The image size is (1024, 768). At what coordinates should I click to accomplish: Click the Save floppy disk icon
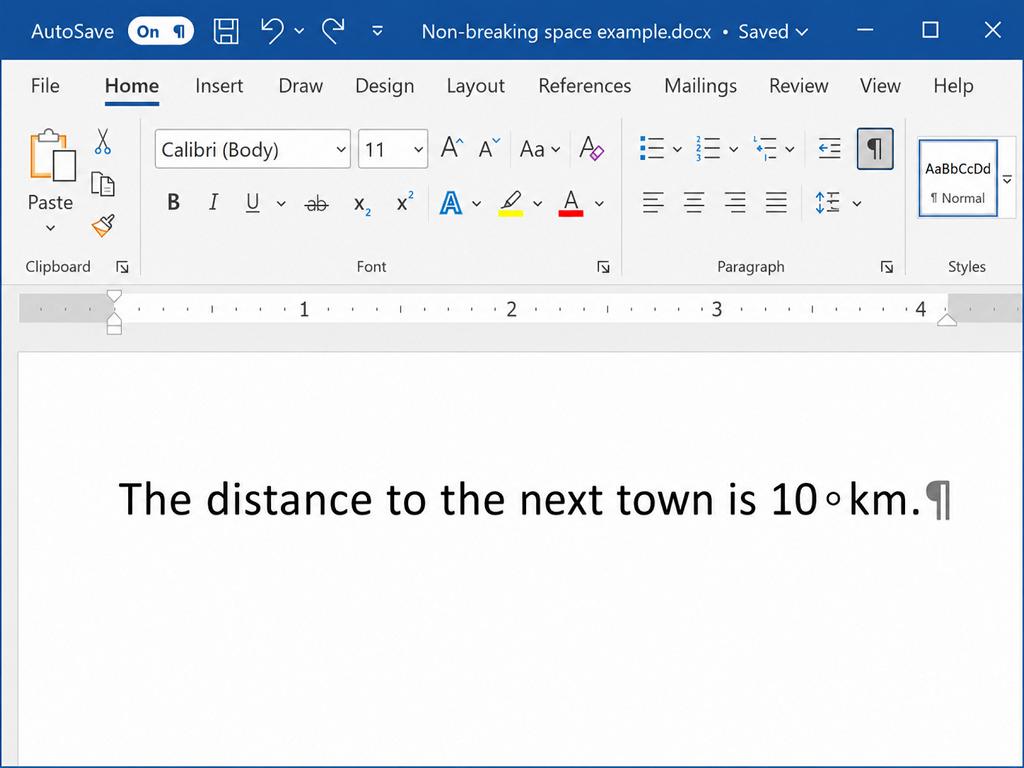click(226, 31)
